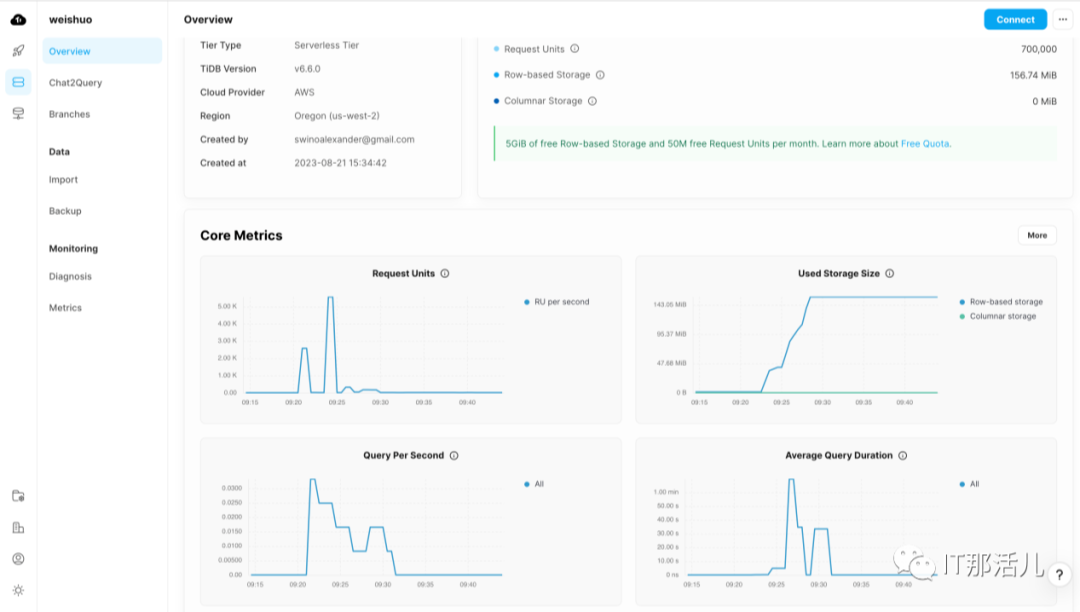Click the TiDB Cloud logo icon
This screenshot has width=1080, height=612.
coord(18,19)
